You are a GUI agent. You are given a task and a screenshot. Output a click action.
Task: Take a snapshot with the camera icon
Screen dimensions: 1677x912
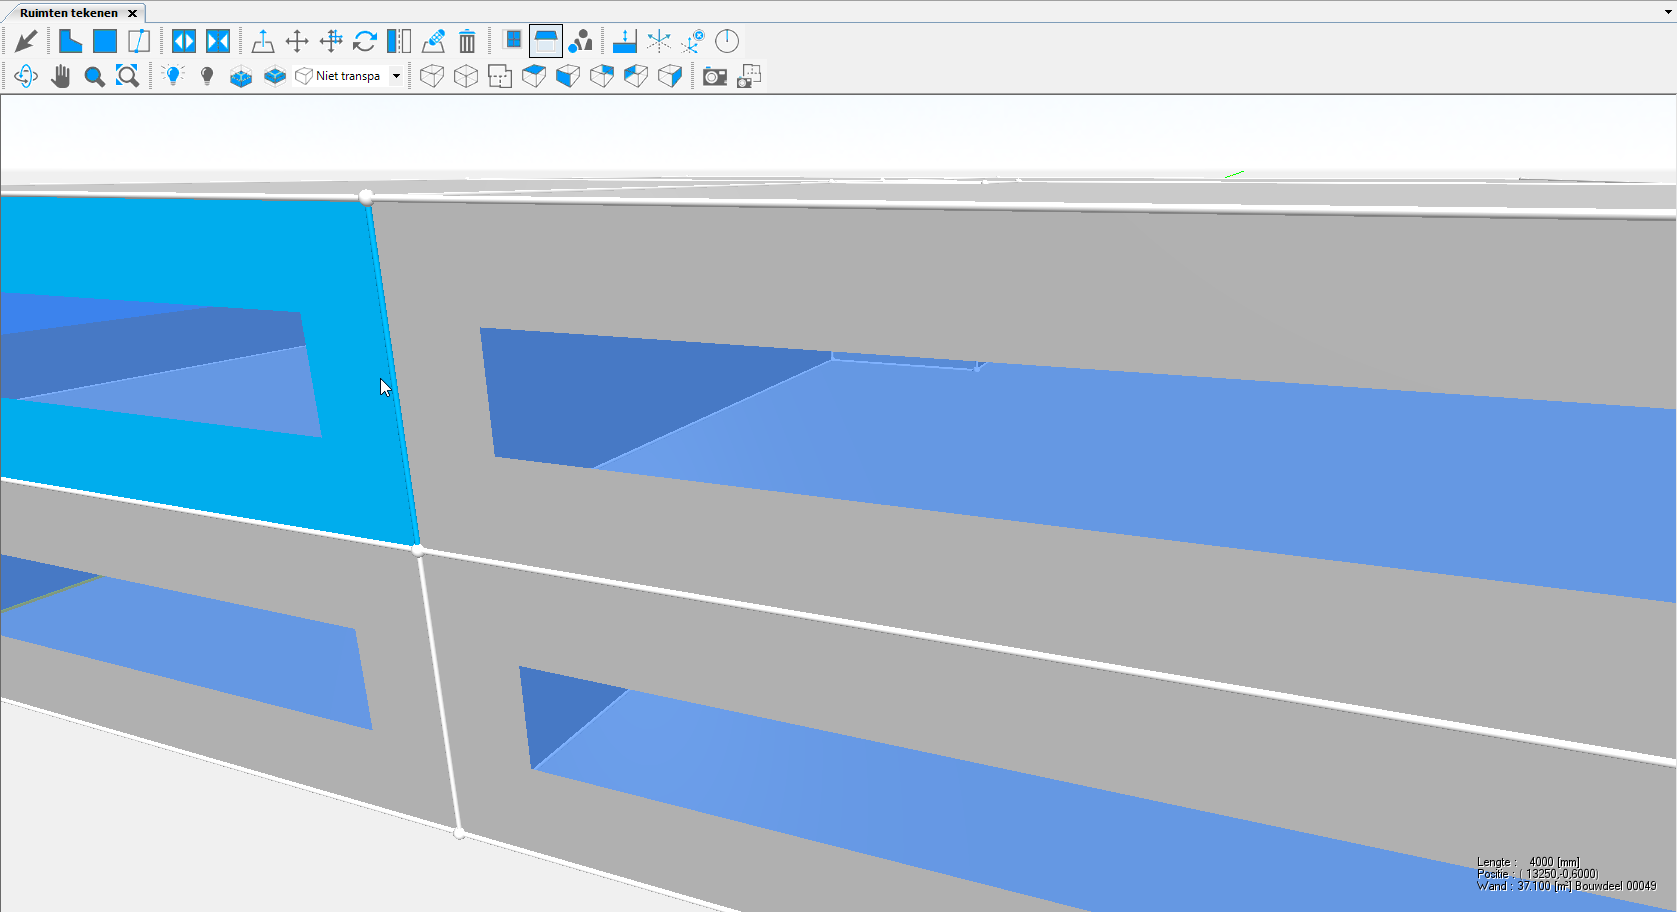(x=714, y=76)
